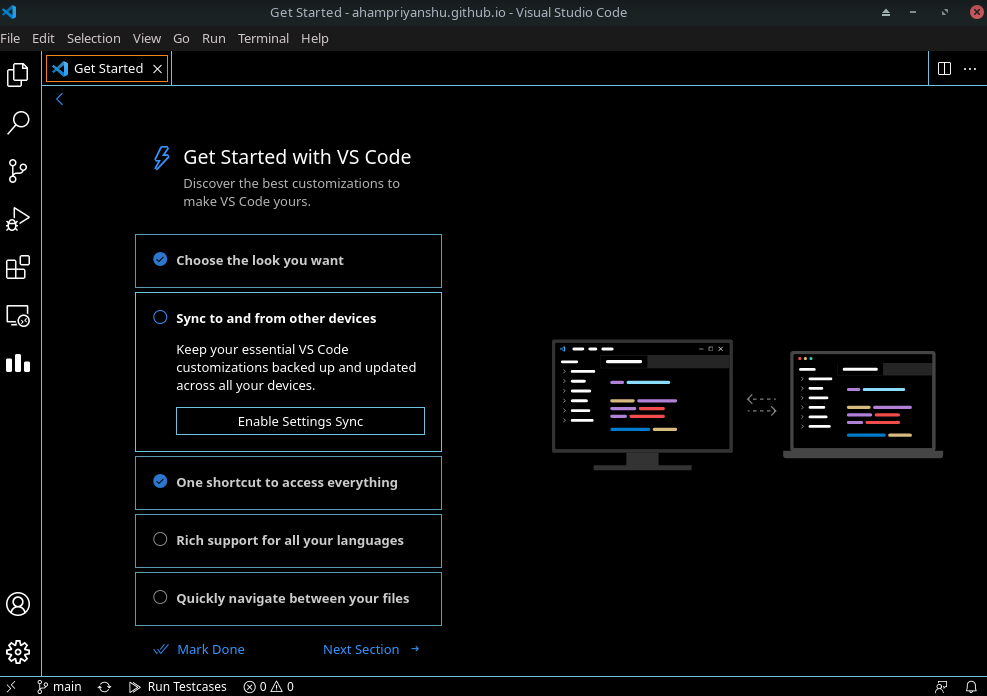
Task: Expand 'Quickly navigate between your files' step
Action: tap(288, 599)
